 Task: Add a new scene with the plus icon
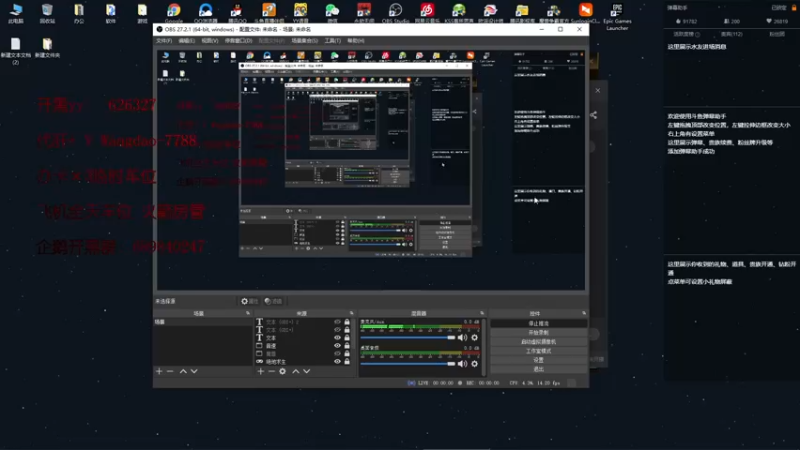[159, 371]
